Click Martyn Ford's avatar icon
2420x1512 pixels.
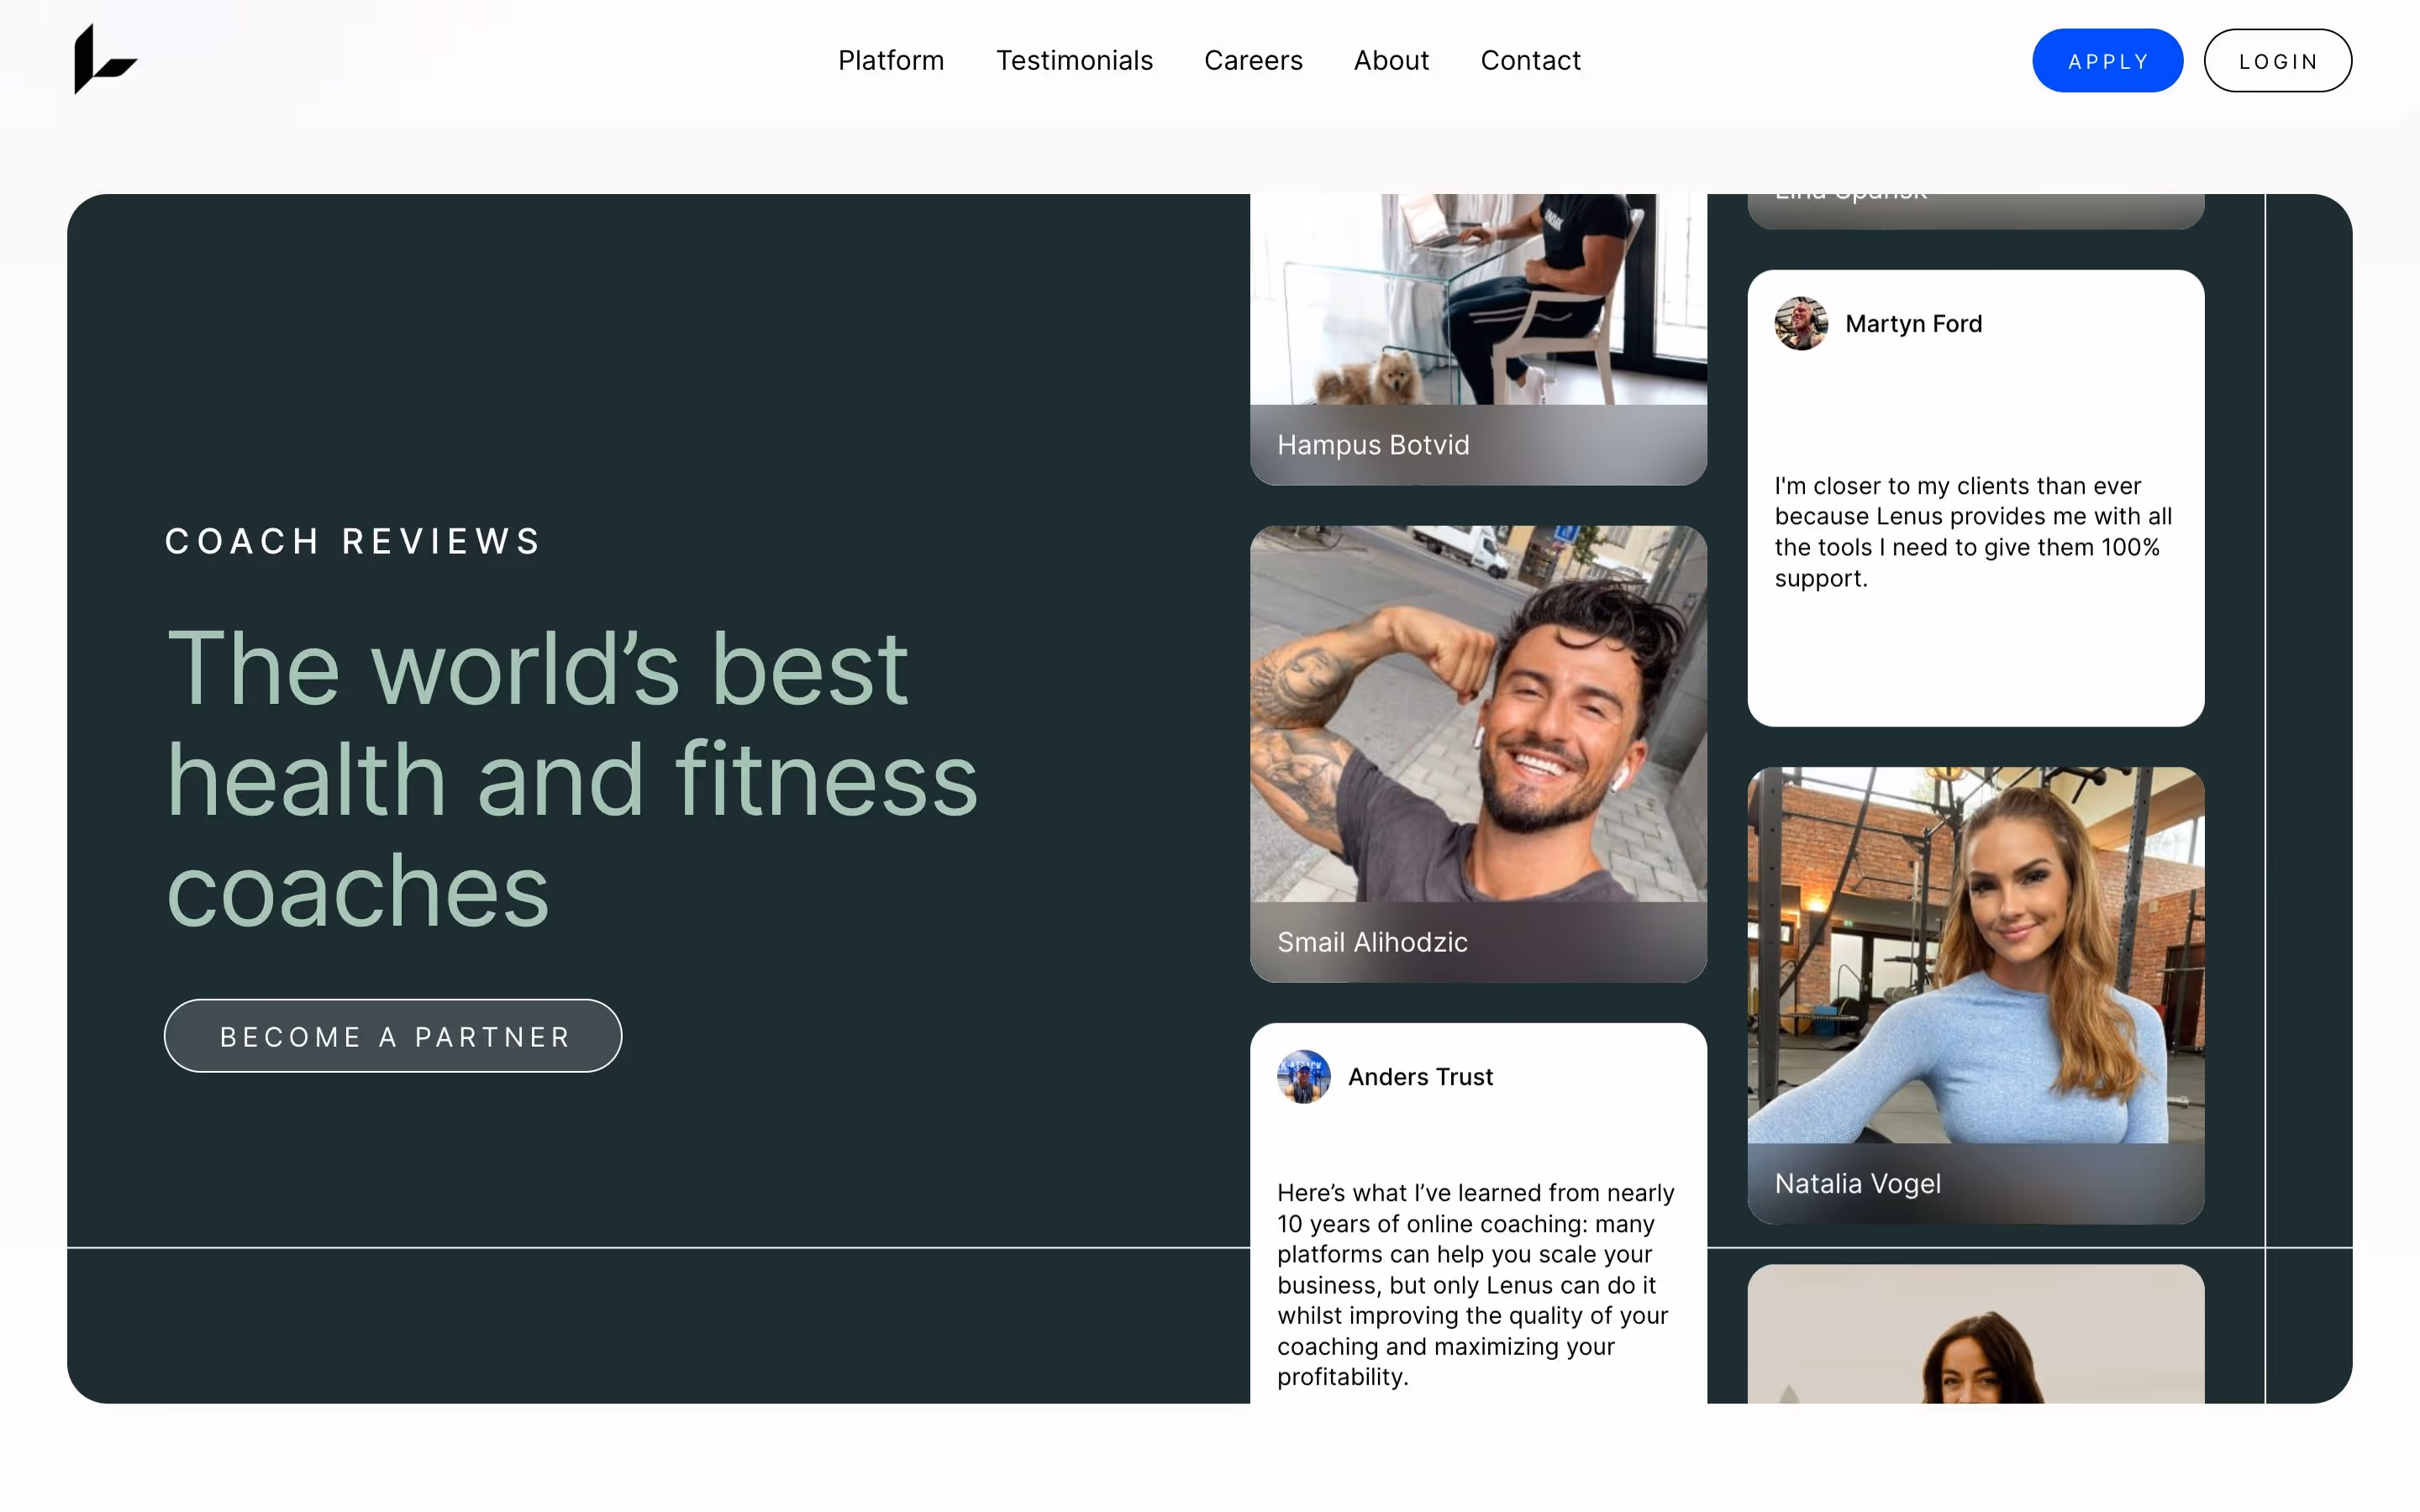pyautogui.click(x=1801, y=324)
